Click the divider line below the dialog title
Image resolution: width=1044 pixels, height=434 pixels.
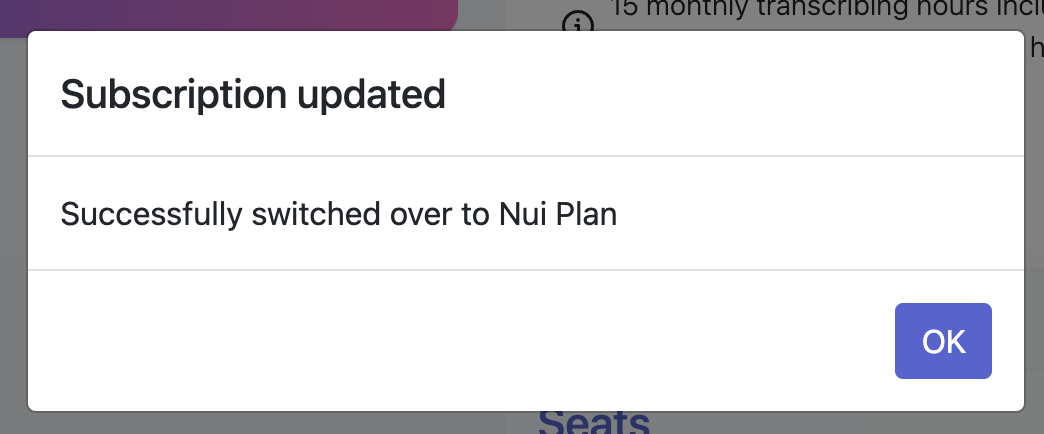tap(525, 156)
